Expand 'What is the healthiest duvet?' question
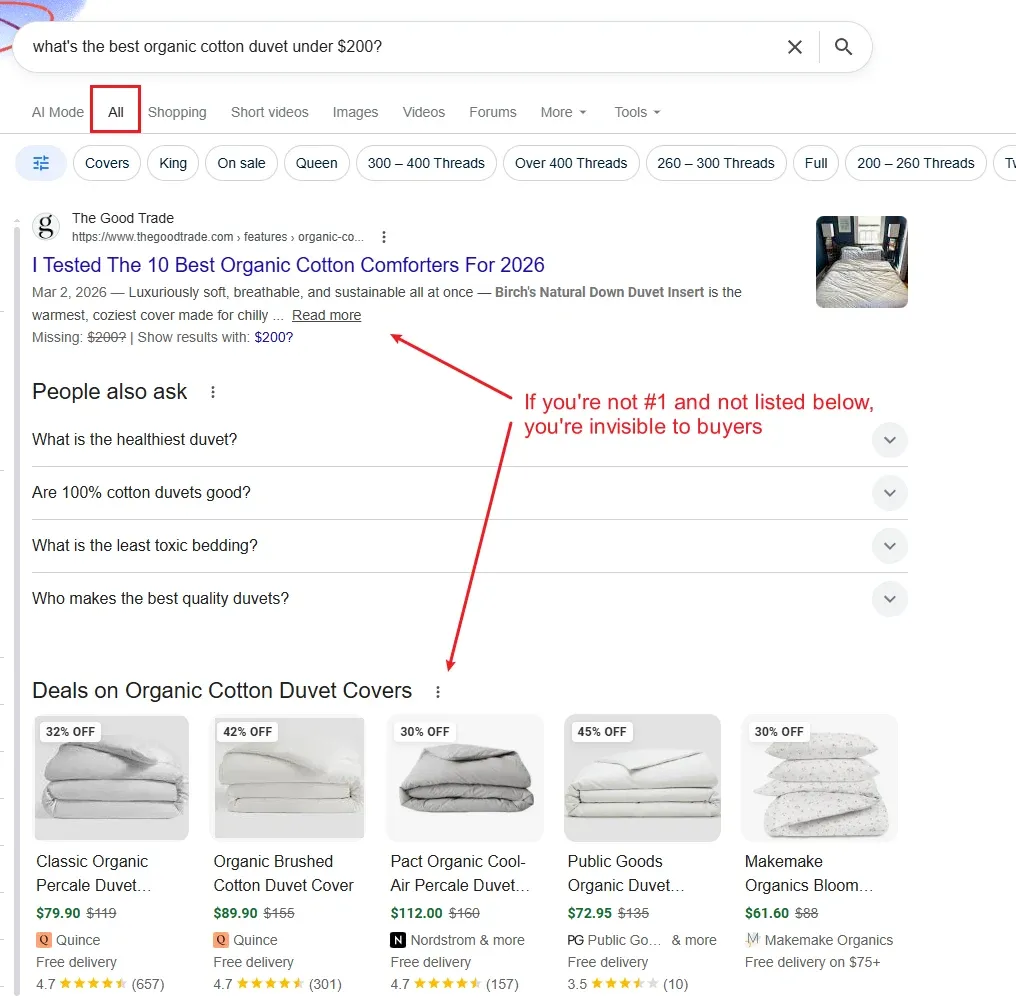The width and height of the screenshot is (1016, 1005). point(889,440)
